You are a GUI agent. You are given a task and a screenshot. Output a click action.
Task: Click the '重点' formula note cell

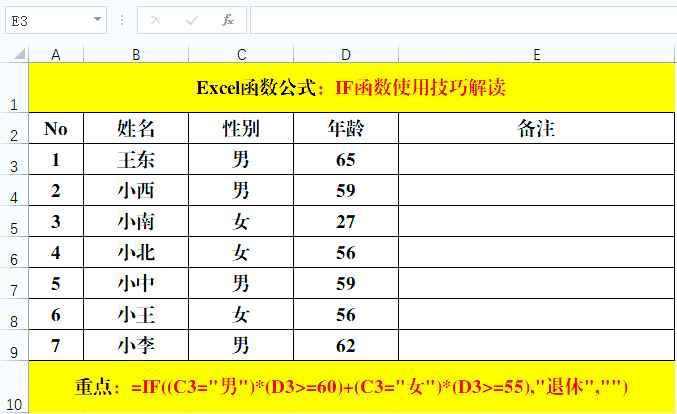(351, 387)
